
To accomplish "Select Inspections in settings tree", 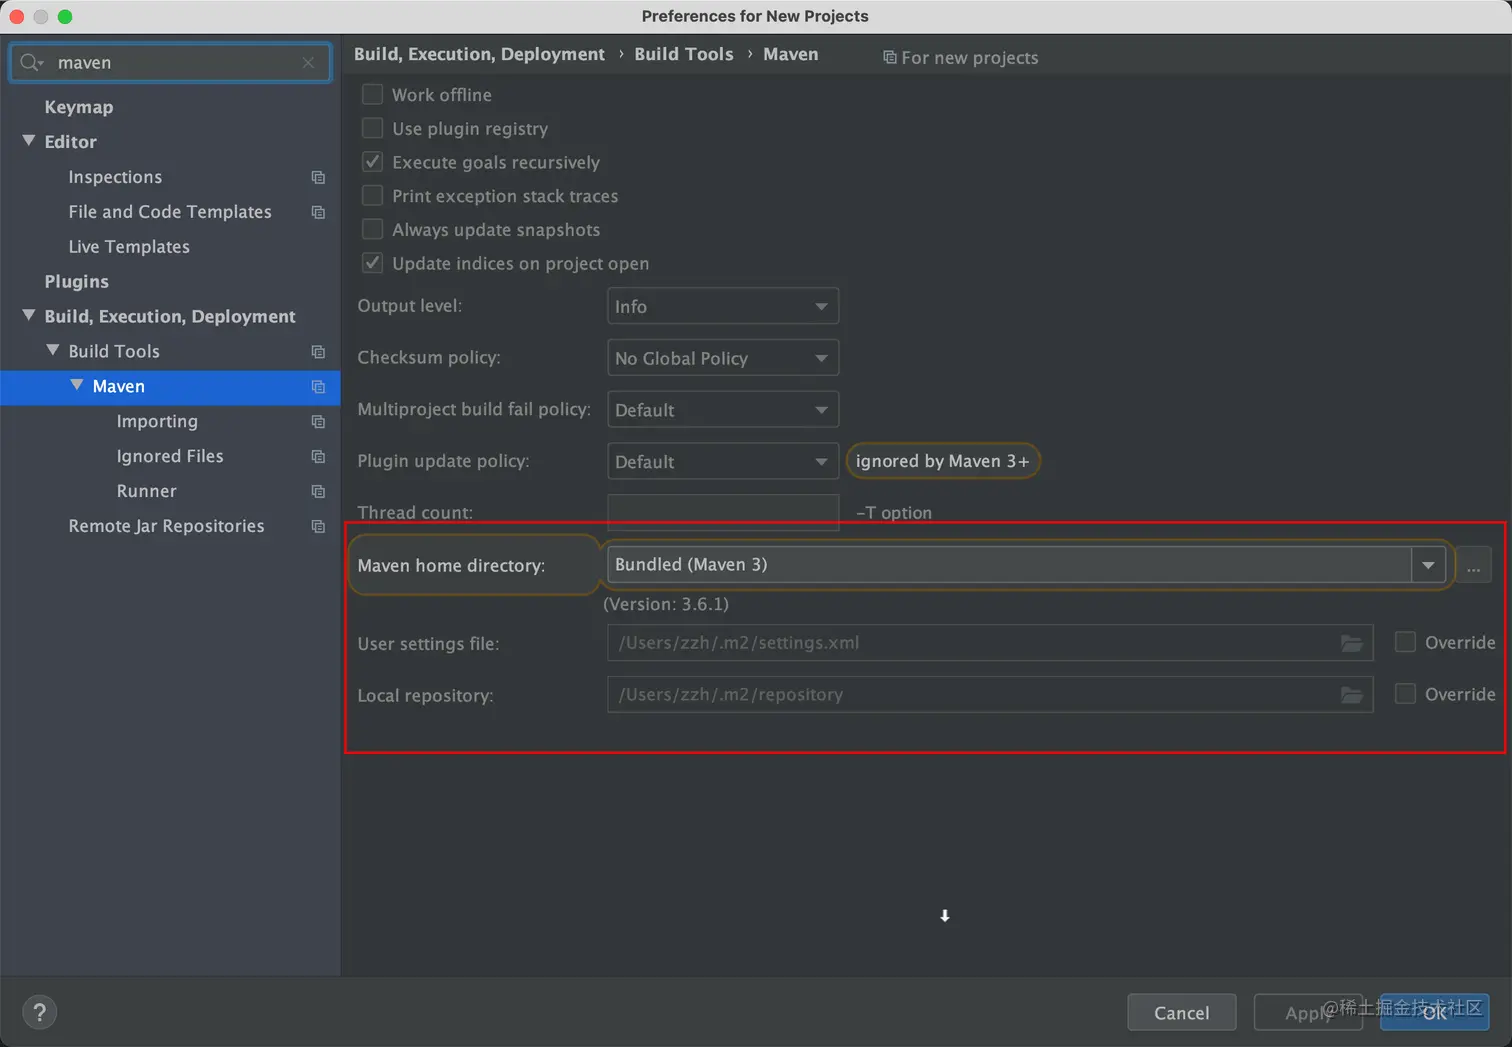I will coord(115,177).
